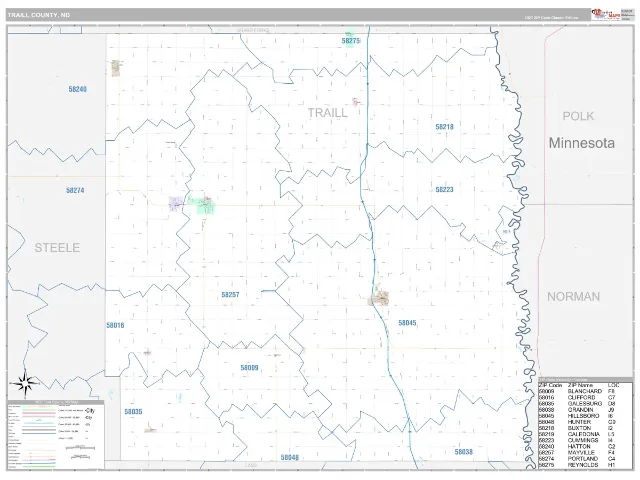Viewport: 640px width, 480px height.
Task: Click the 'POLK' county label
Action: (578, 116)
